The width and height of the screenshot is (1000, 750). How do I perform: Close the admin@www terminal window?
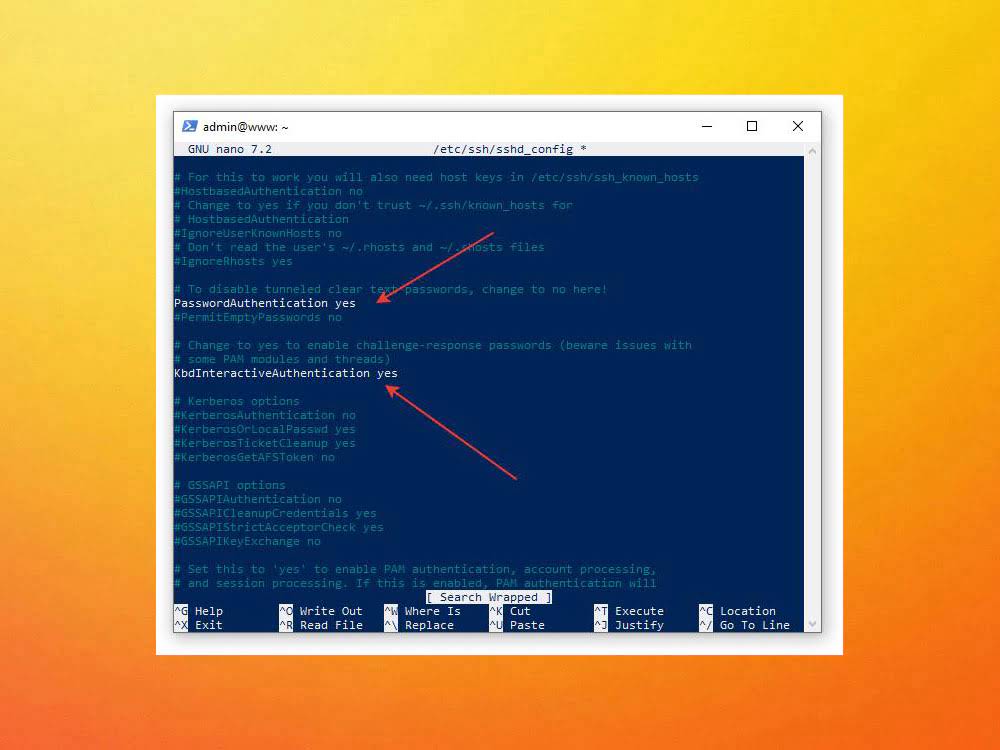(798, 126)
